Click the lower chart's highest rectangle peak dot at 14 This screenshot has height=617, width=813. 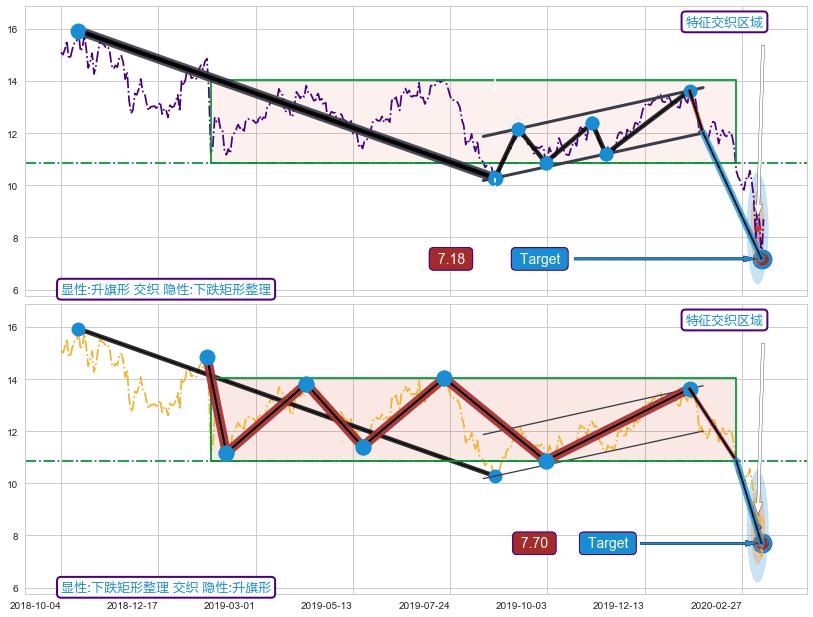coord(444,378)
